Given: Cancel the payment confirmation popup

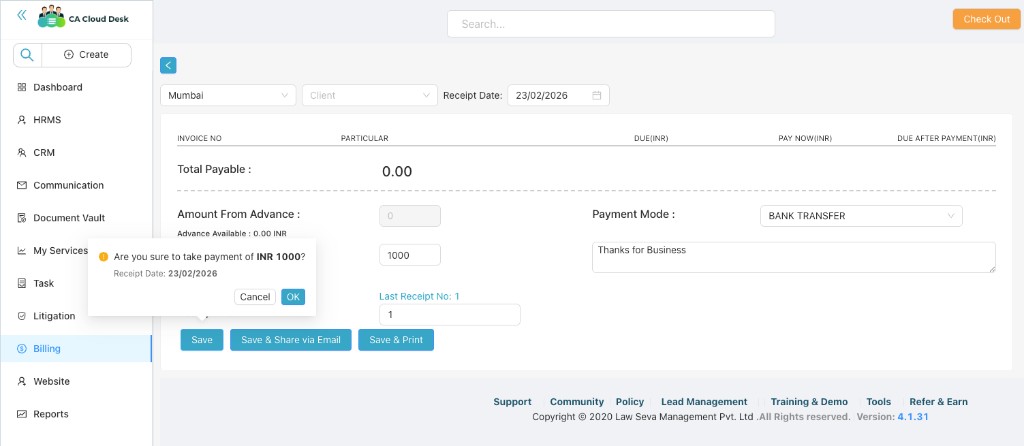Looking at the screenshot, I should [255, 297].
